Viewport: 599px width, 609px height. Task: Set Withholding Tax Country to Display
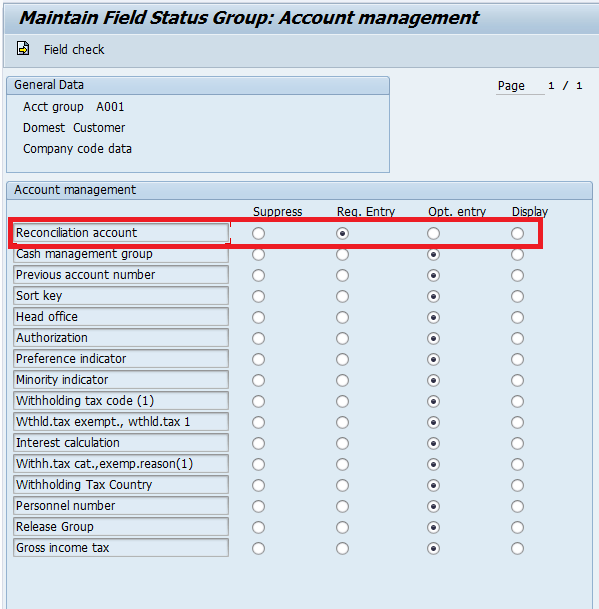tap(517, 485)
